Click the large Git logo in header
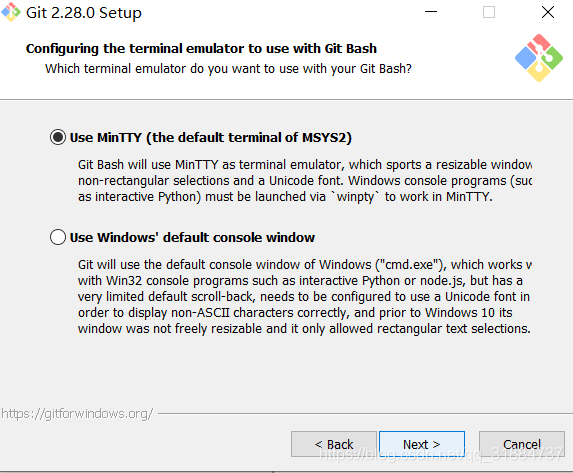This screenshot has height=473, width=573. pos(539,58)
